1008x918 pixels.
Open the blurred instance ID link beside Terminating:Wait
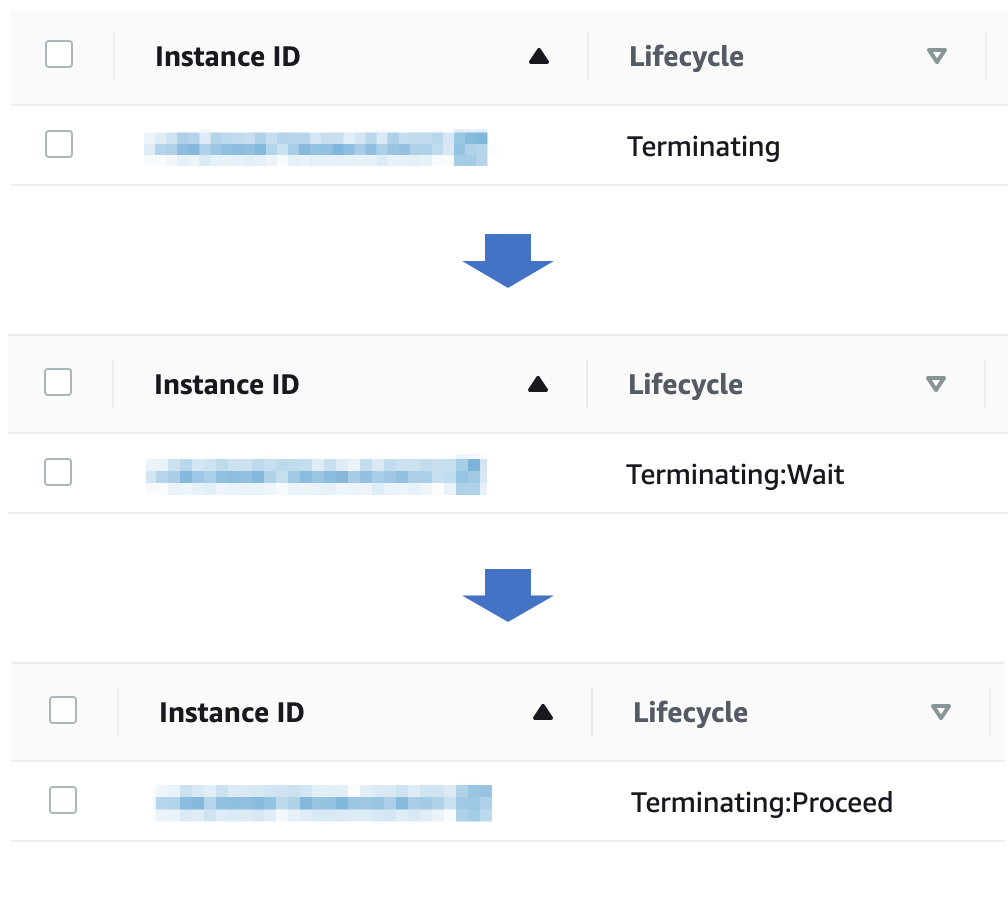click(x=316, y=476)
